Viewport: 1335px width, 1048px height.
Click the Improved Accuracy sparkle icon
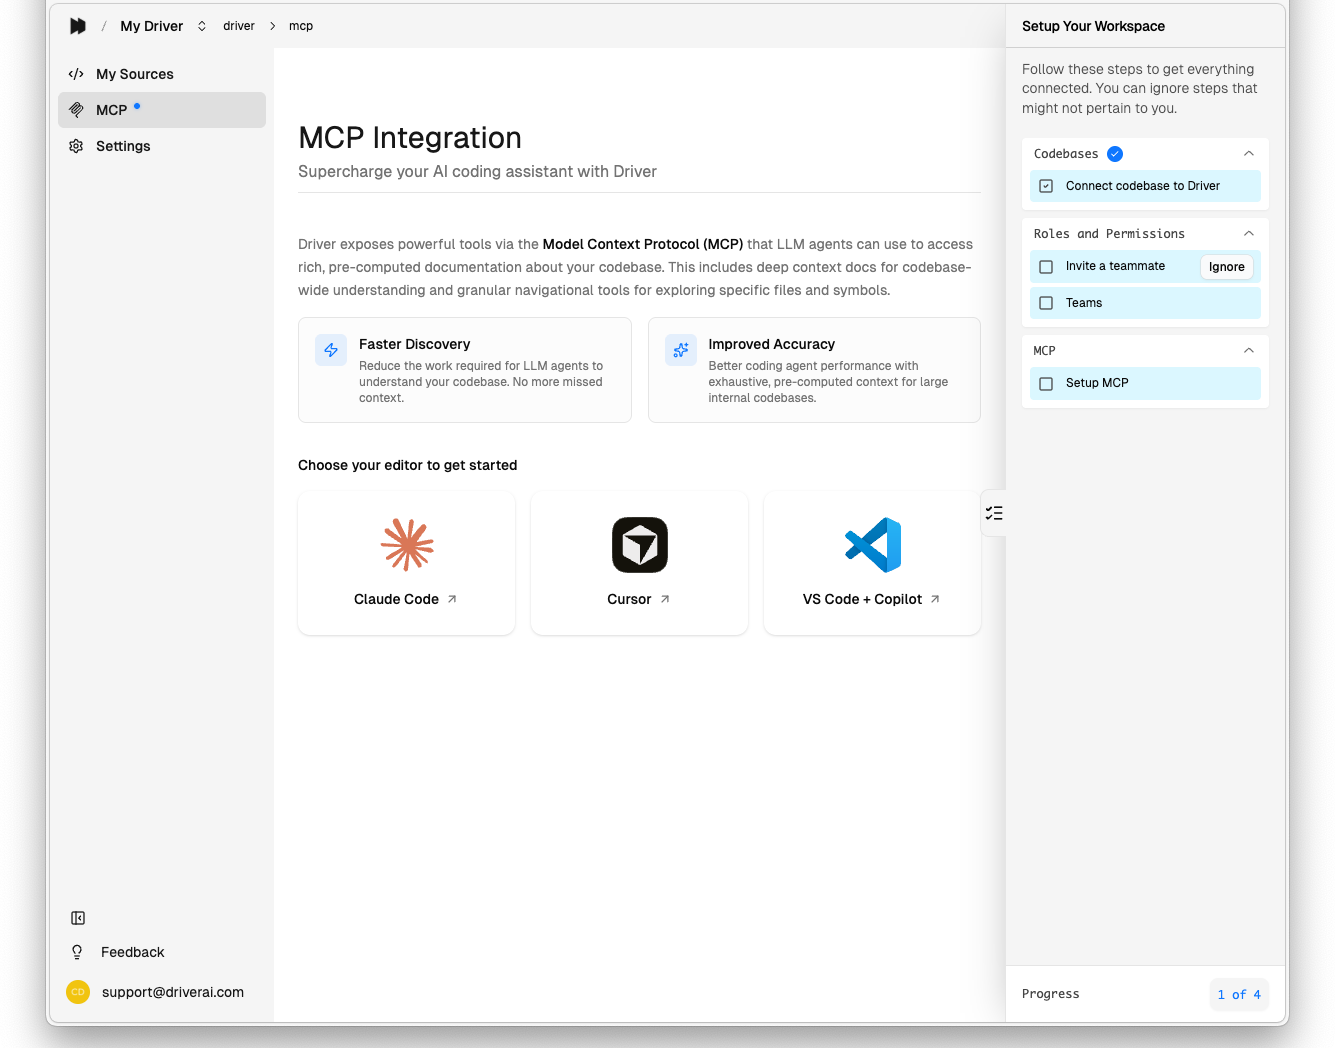680,350
